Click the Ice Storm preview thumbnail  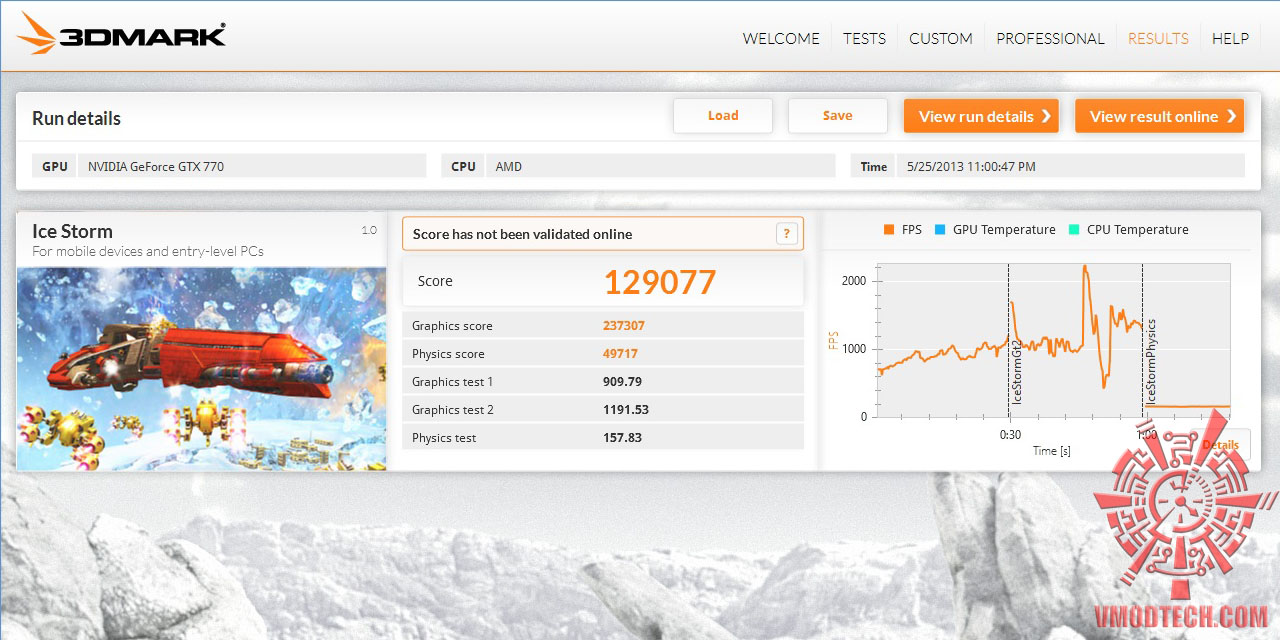coord(202,369)
